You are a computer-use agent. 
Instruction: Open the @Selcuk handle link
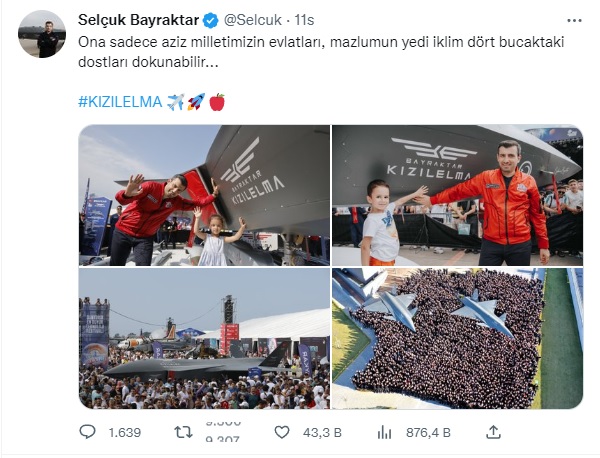[253, 20]
